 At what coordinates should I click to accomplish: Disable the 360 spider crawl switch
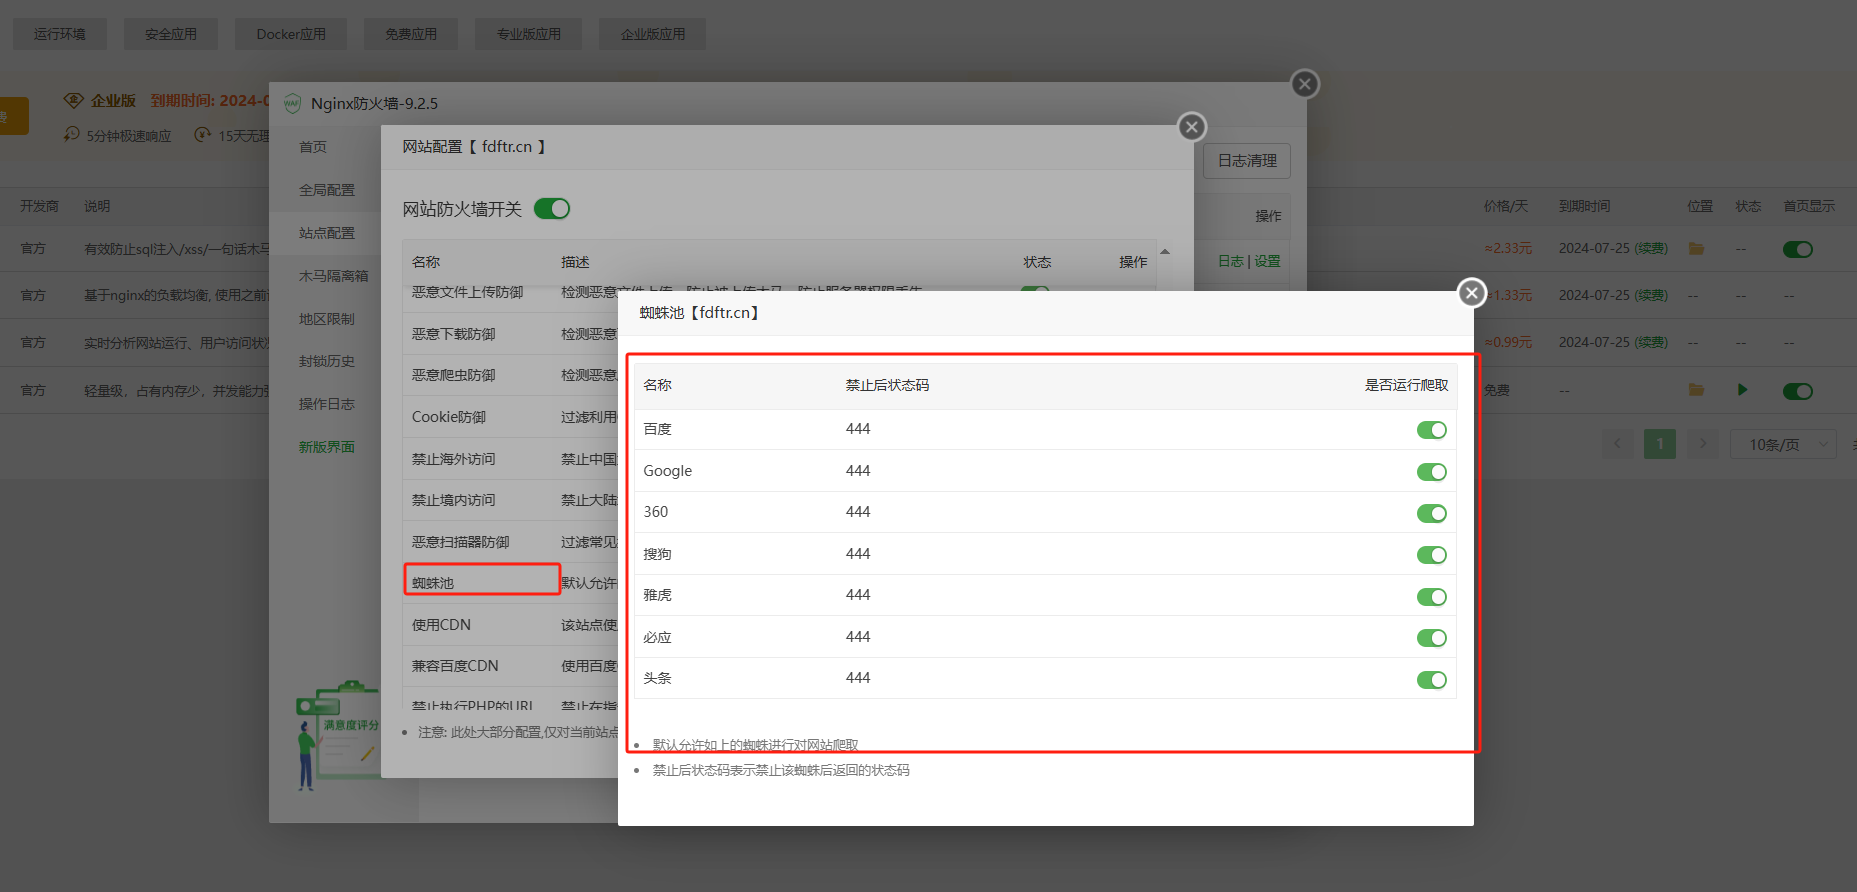(1432, 513)
